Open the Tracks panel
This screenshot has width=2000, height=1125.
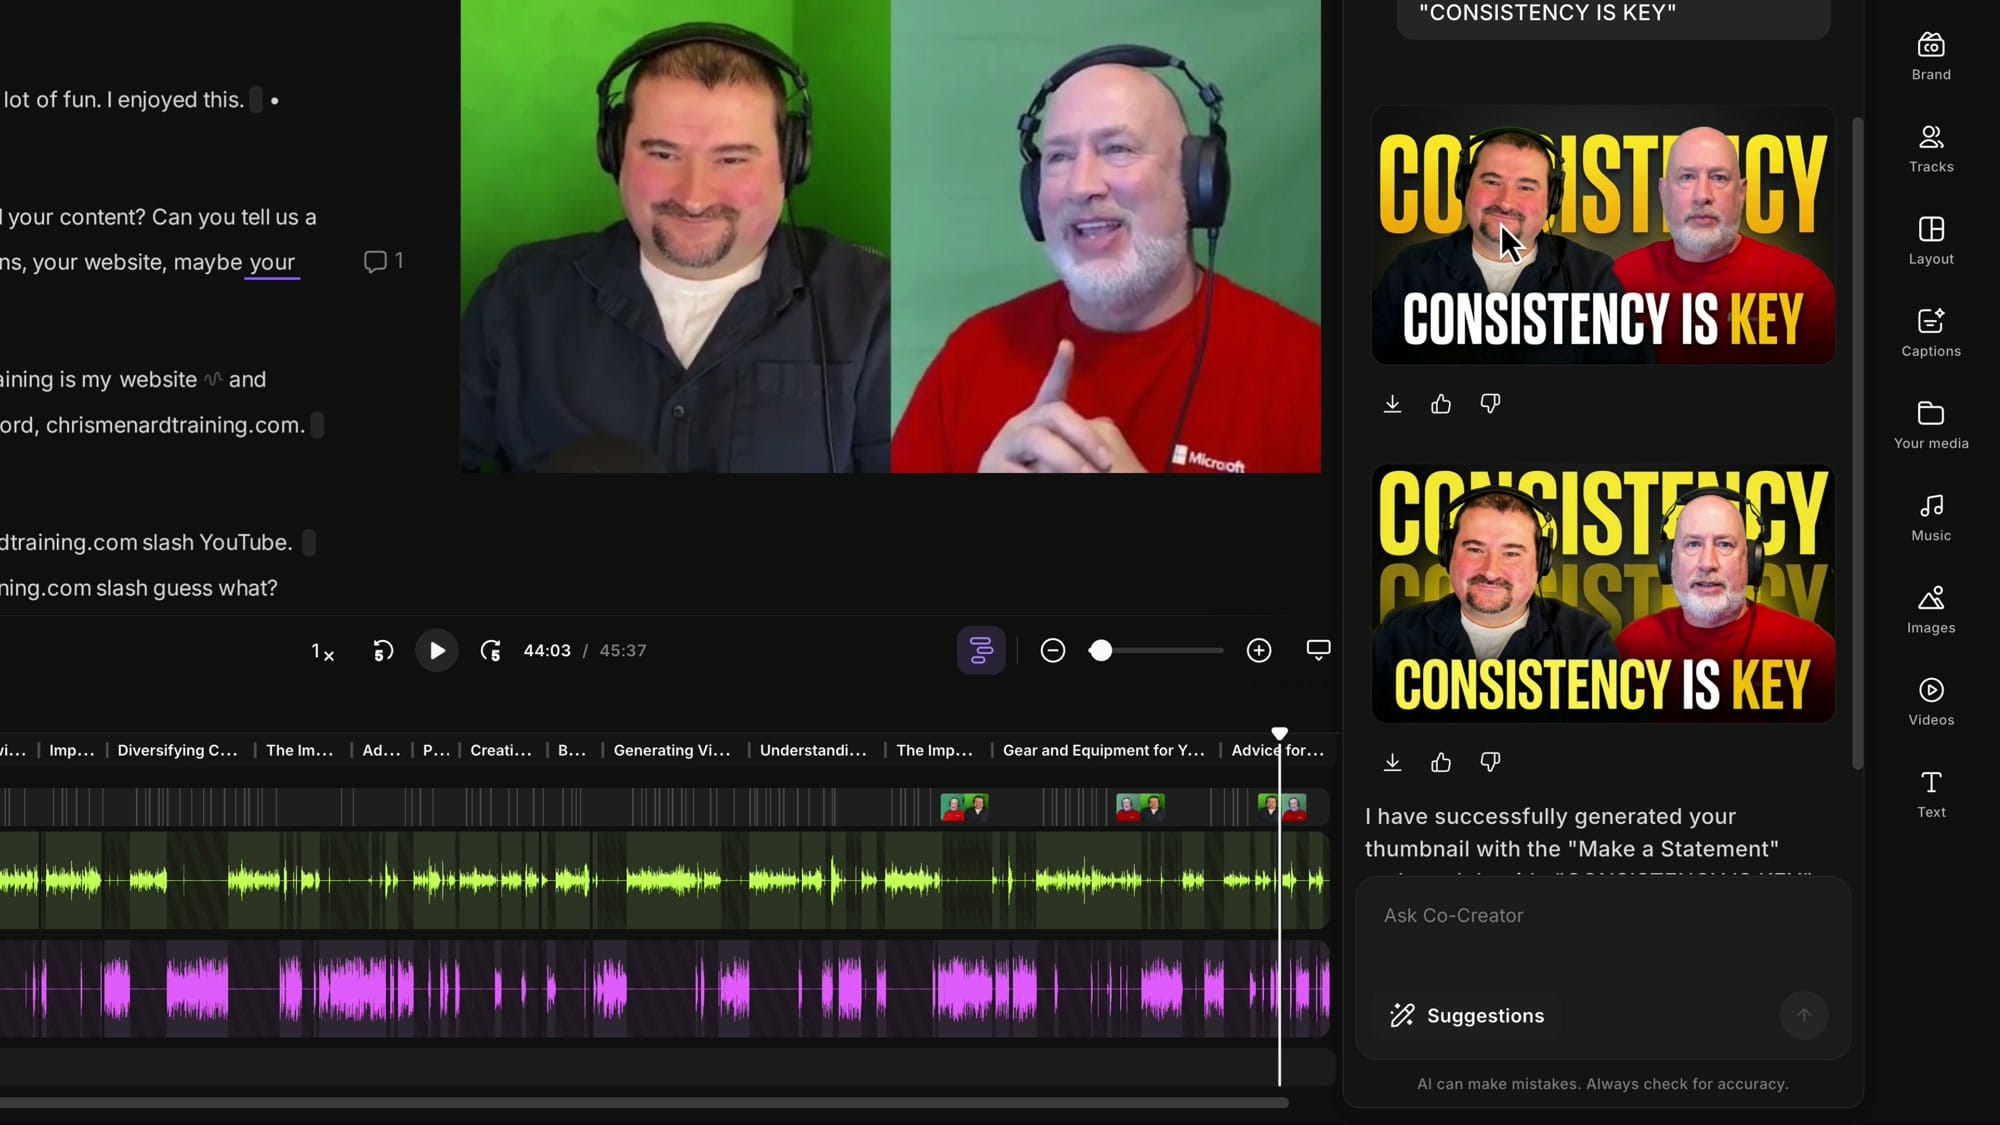pos(1930,148)
